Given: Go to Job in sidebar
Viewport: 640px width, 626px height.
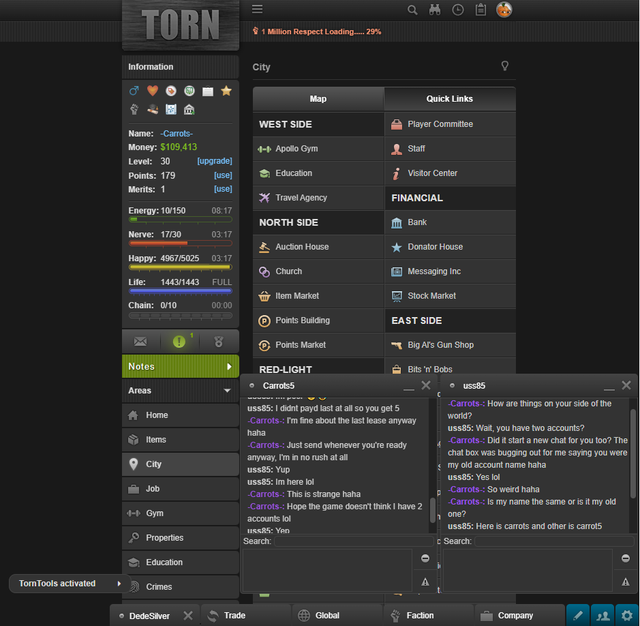Looking at the screenshot, I should (x=180, y=489).
